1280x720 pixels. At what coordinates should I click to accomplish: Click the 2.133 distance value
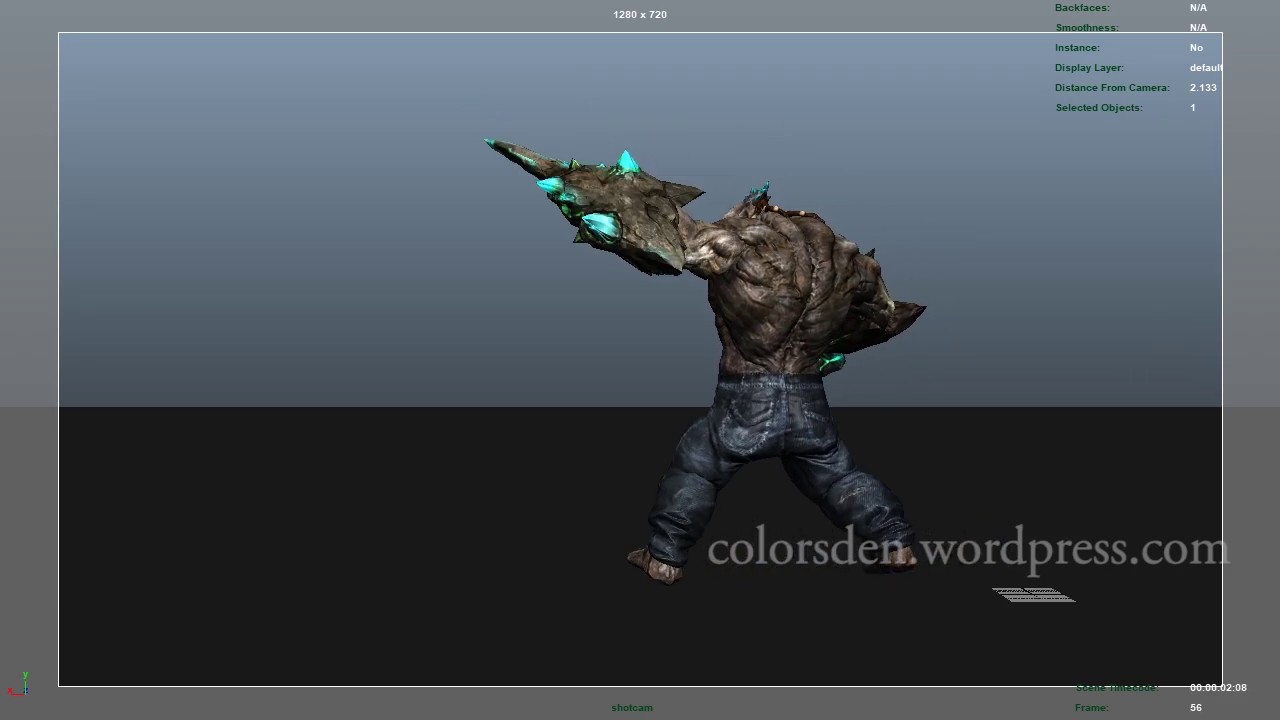point(1203,88)
